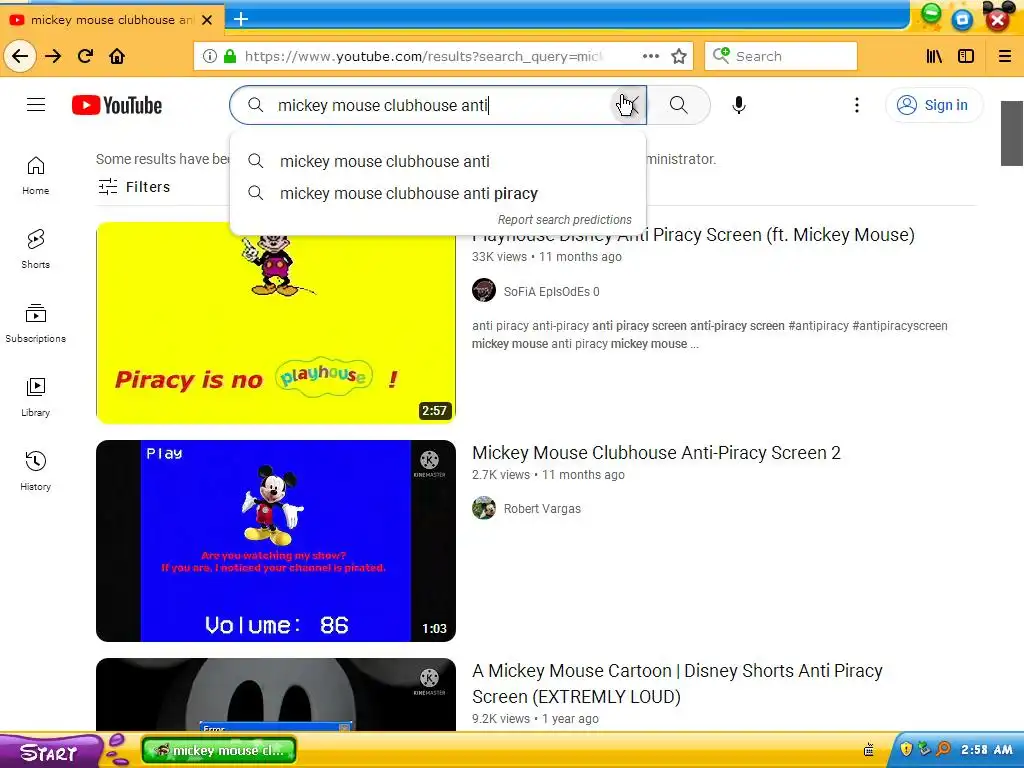Open Subscriptions in the YouTube sidebar
Viewport: 1024px width, 768px height.
pos(36,323)
